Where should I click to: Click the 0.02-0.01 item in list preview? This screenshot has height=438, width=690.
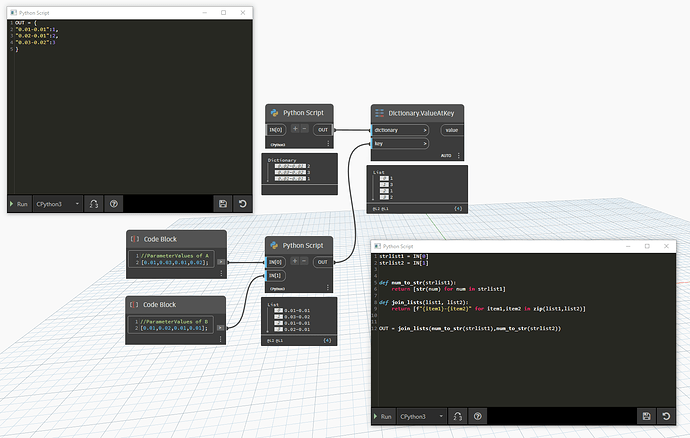[x=297, y=329]
